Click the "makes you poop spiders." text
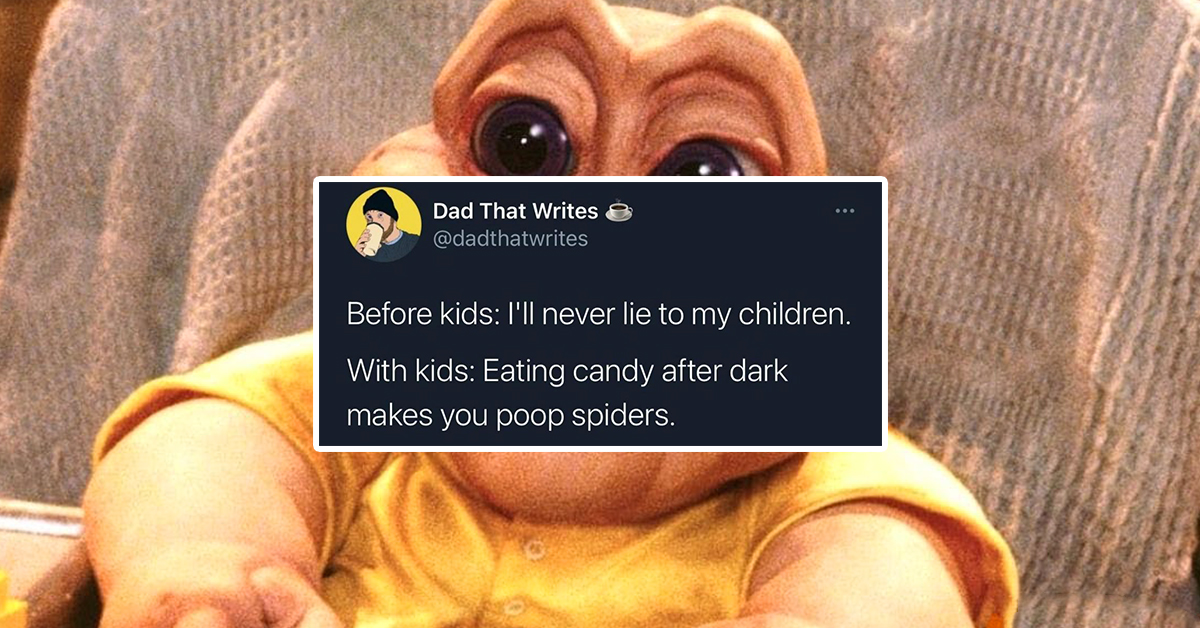Screen dimensions: 1200x628 (x=511, y=414)
